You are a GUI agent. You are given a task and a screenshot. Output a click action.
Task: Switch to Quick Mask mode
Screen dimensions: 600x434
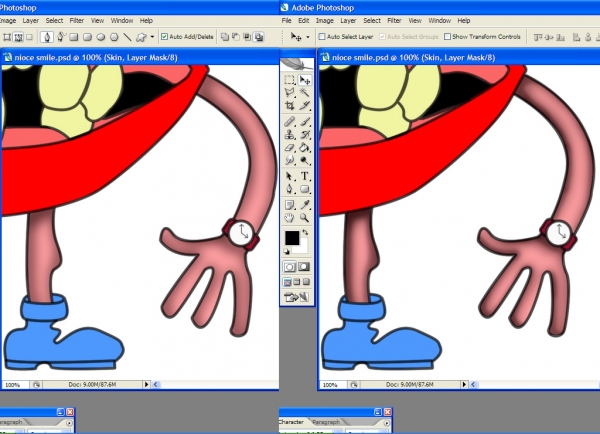(x=304, y=267)
